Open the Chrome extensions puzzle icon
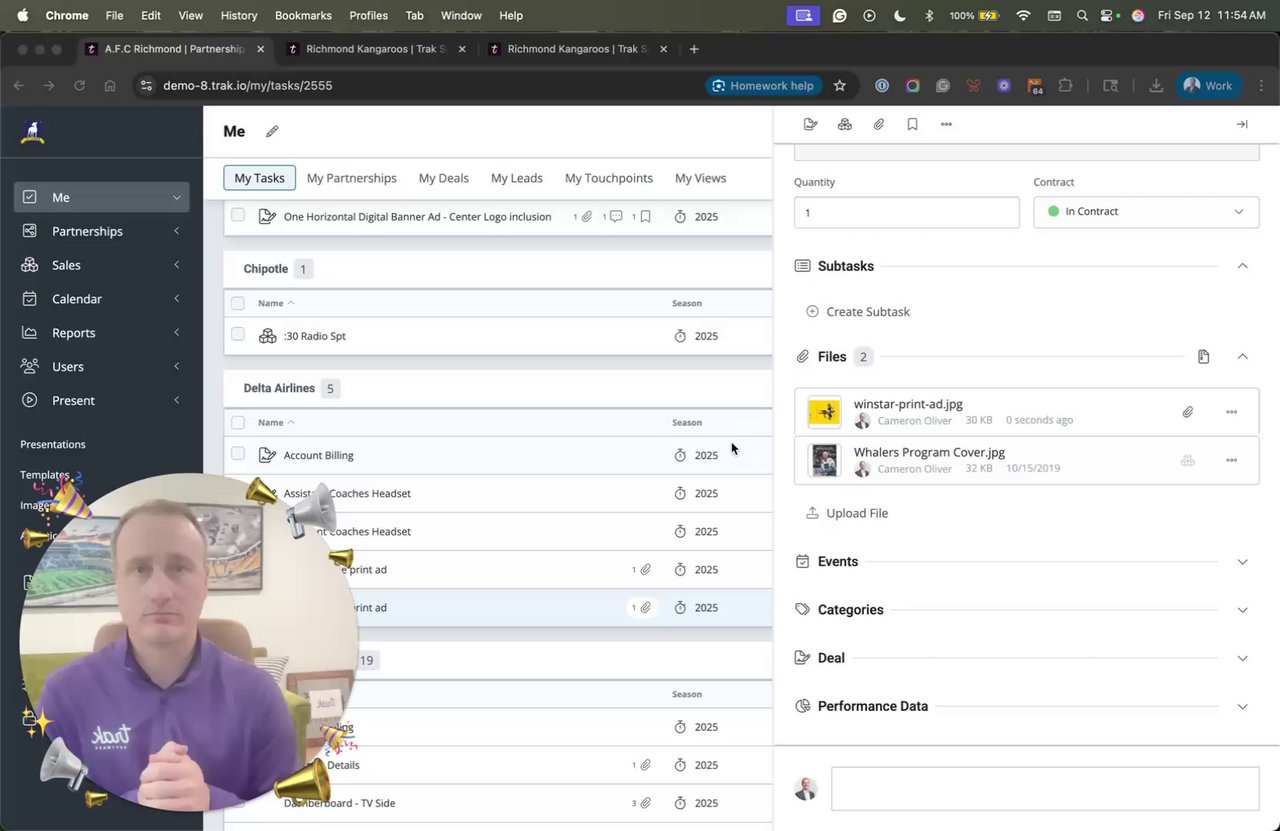 pyautogui.click(x=1066, y=86)
